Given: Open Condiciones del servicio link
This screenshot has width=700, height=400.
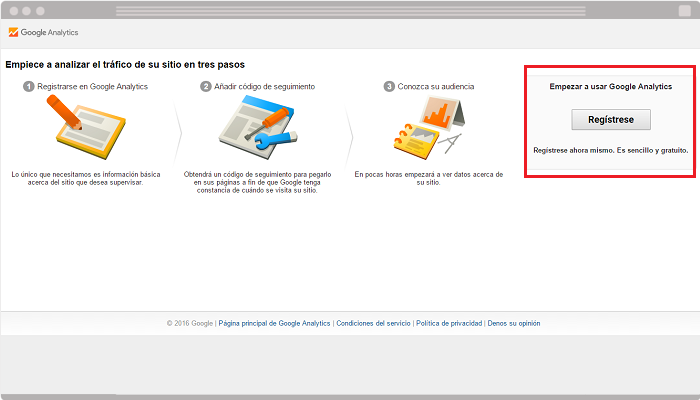Looking at the screenshot, I should pyautogui.click(x=373, y=323).
